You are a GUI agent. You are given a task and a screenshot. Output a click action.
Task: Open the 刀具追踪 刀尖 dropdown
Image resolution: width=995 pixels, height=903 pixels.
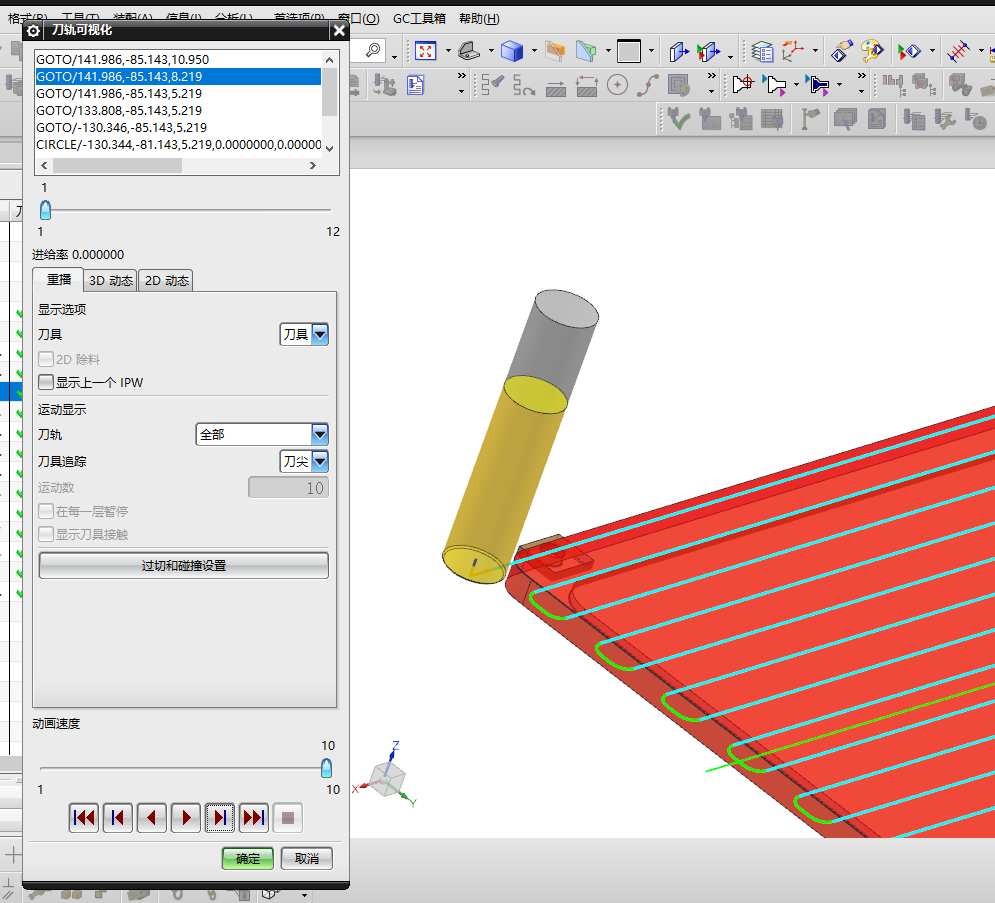point(304,461)
